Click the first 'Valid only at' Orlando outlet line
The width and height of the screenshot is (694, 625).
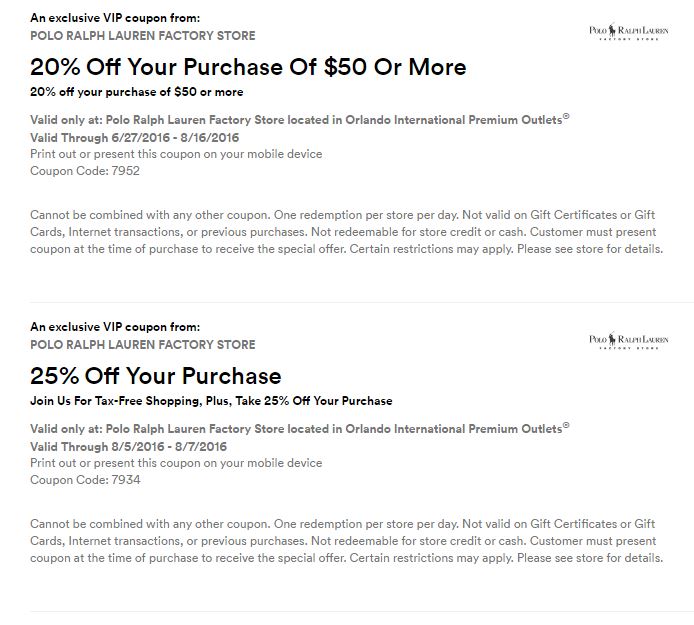coord(300,120)
